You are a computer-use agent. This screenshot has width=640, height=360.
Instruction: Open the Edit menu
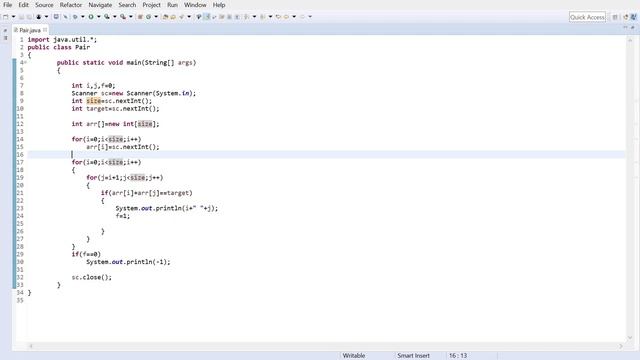pyautogui.click(x=23, y=5)
